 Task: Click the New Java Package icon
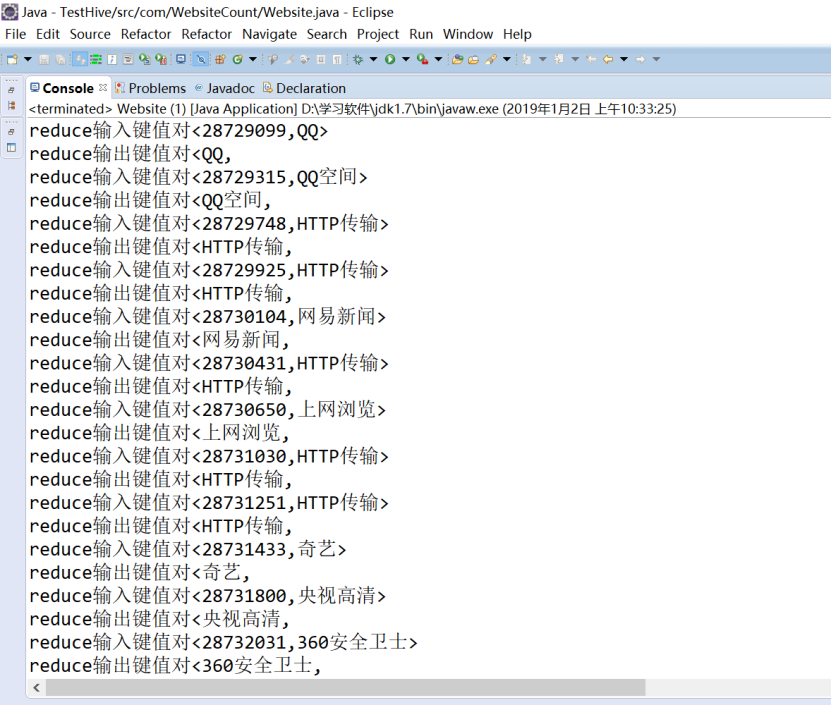click(x=220, y=59)
